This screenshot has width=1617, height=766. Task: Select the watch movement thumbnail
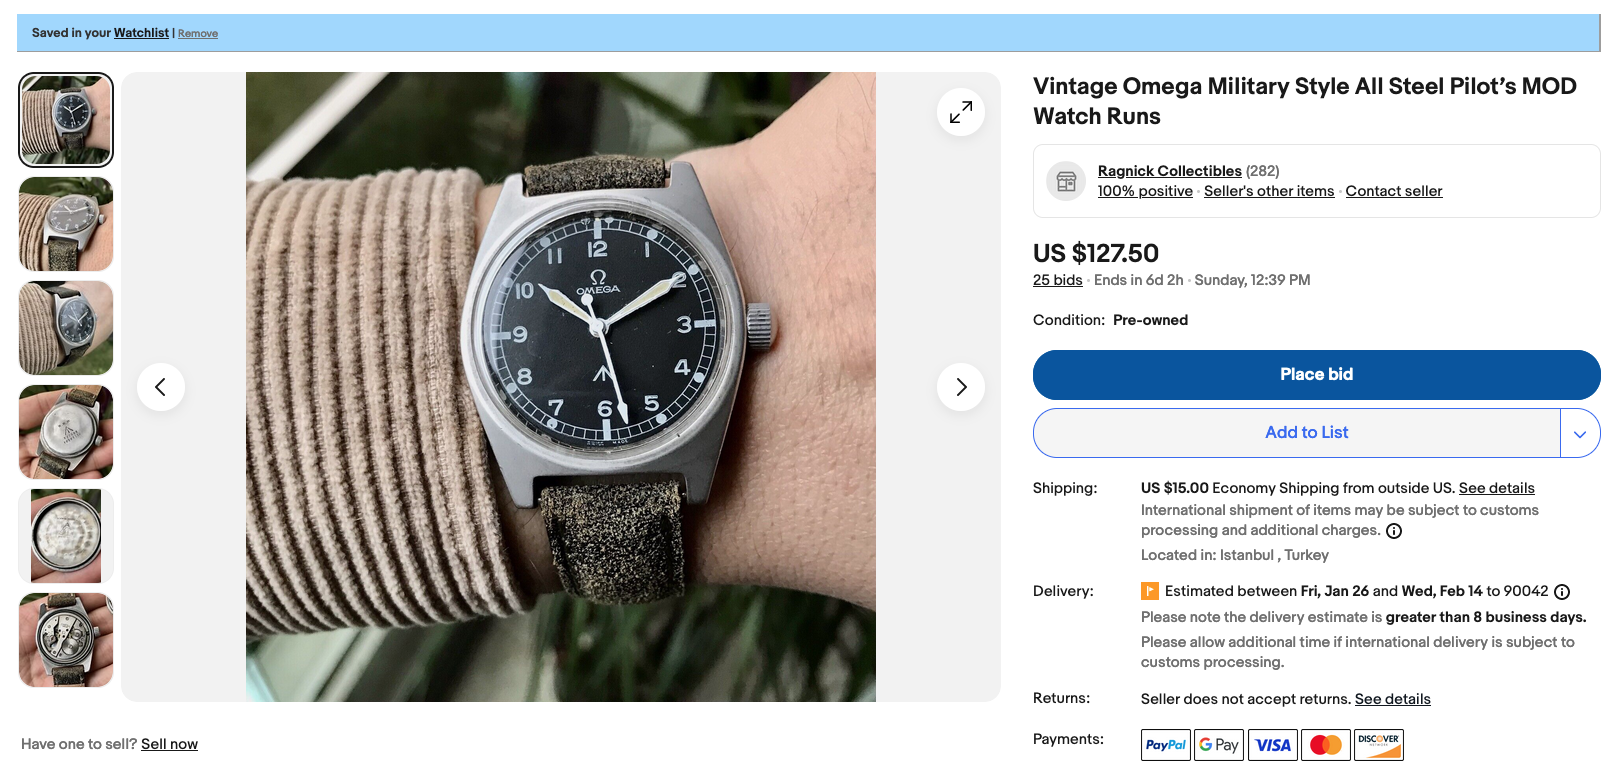[x=66, y=640]
